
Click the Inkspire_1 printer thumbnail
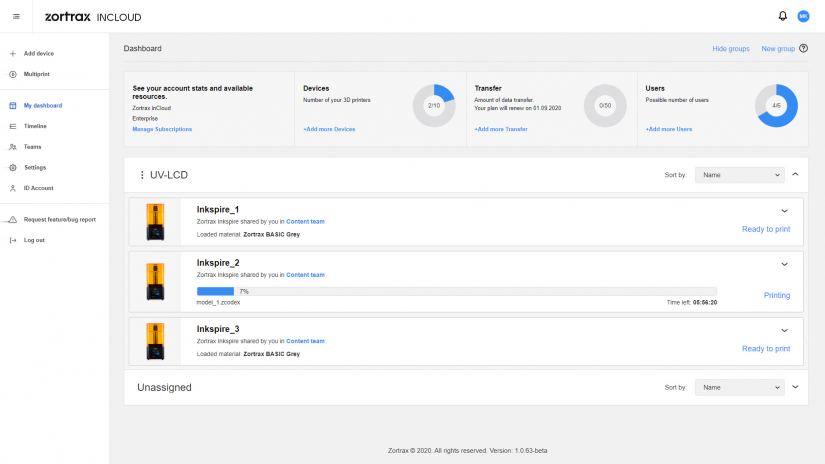[x=155, y=222]
